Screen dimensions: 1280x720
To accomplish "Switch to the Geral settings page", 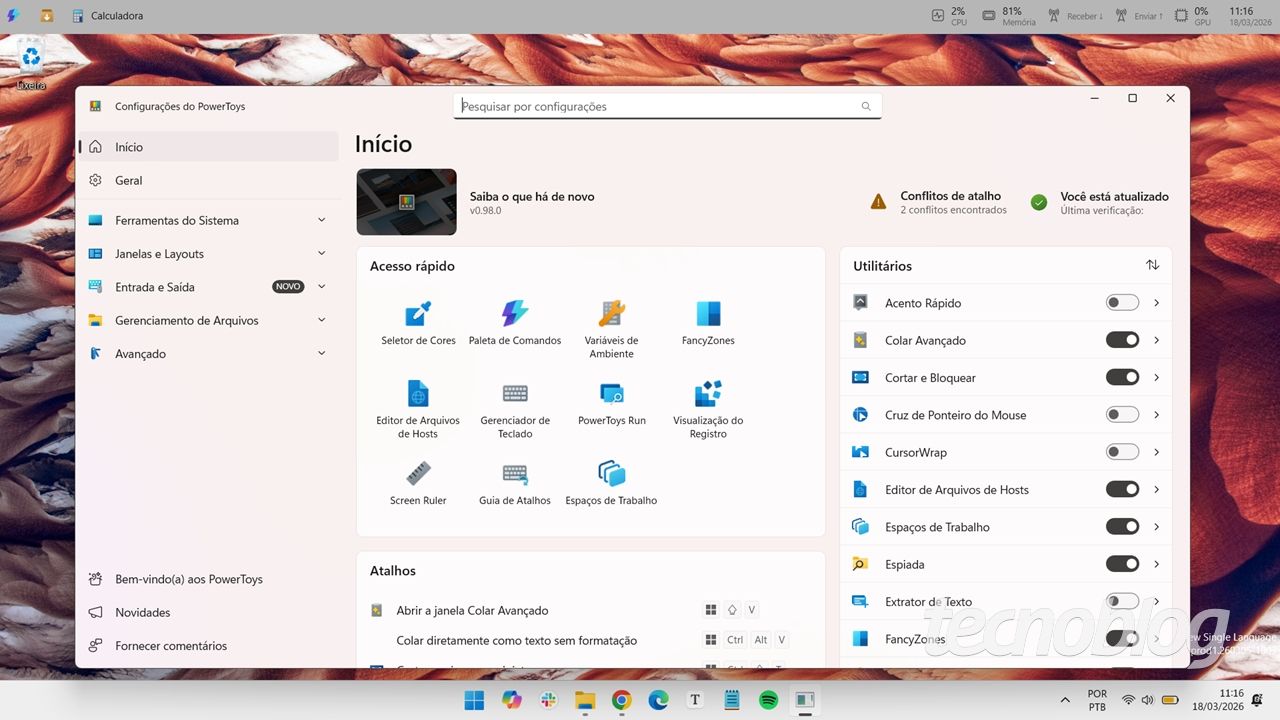I will click(207, 180).
